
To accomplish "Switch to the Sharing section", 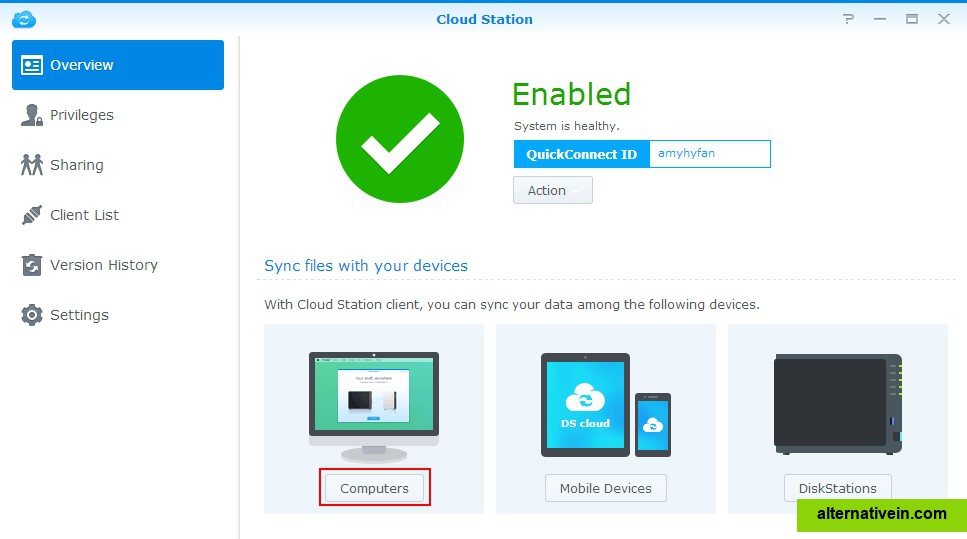I will pyautogui.click(x=118, y=165).
